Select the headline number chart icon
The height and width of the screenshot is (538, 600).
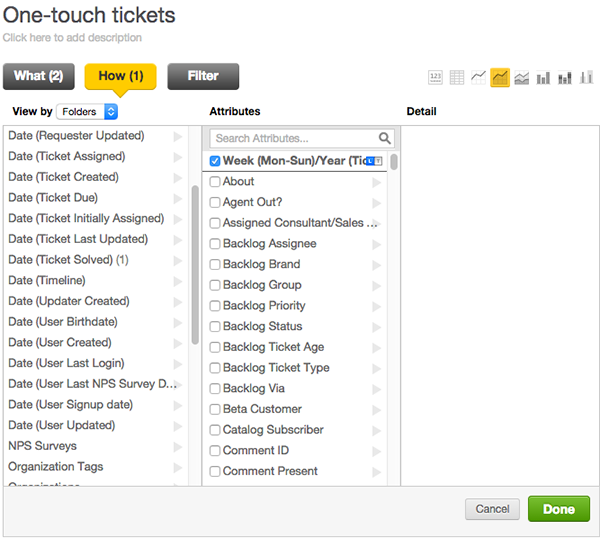click(x=435, y=77)
